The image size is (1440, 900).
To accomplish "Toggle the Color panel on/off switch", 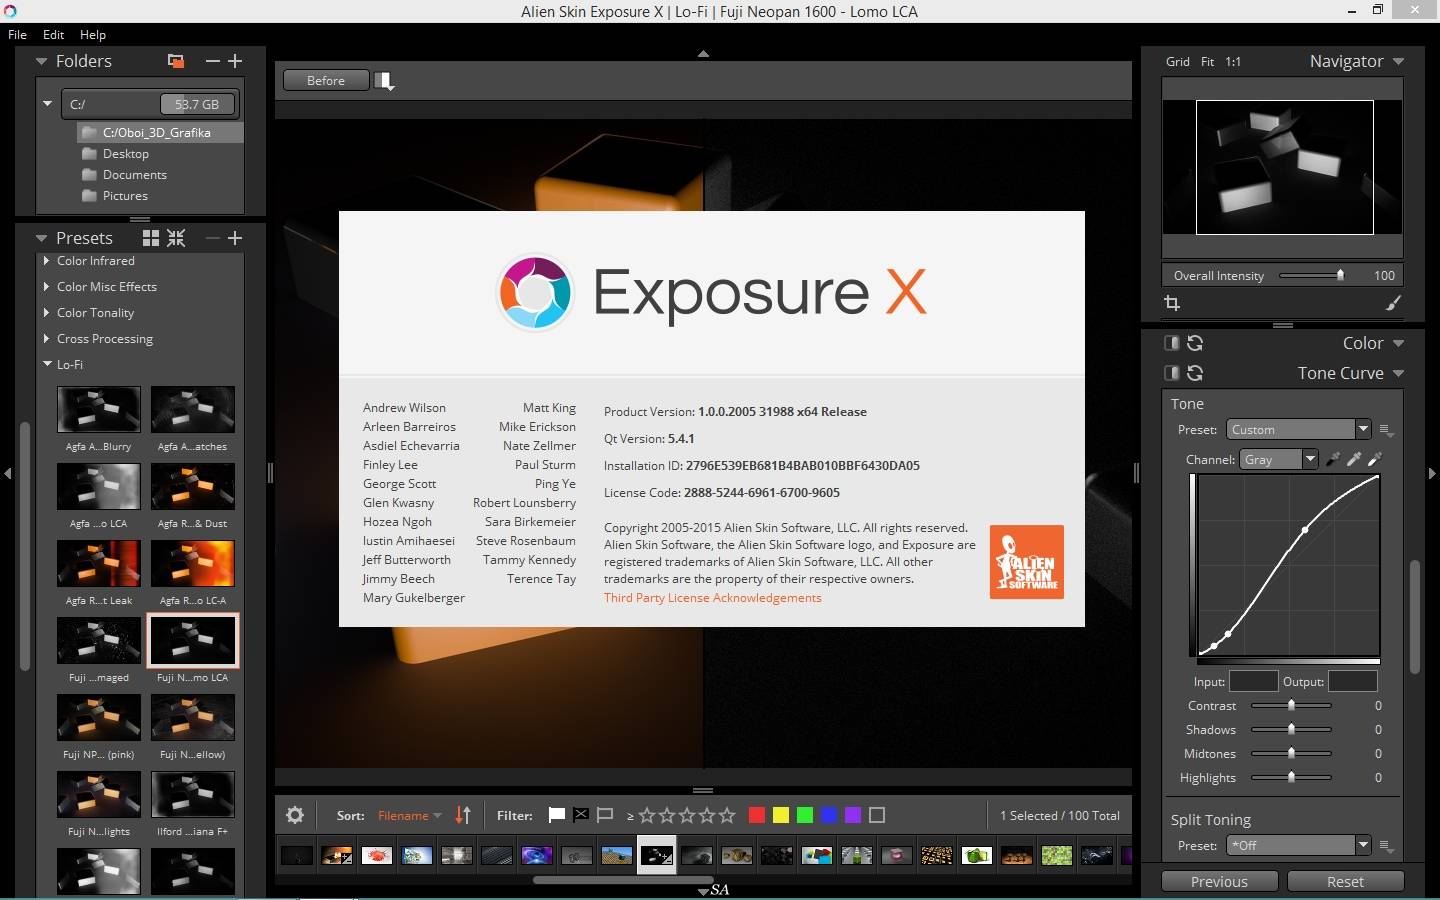I will (x=1171, y=343).
